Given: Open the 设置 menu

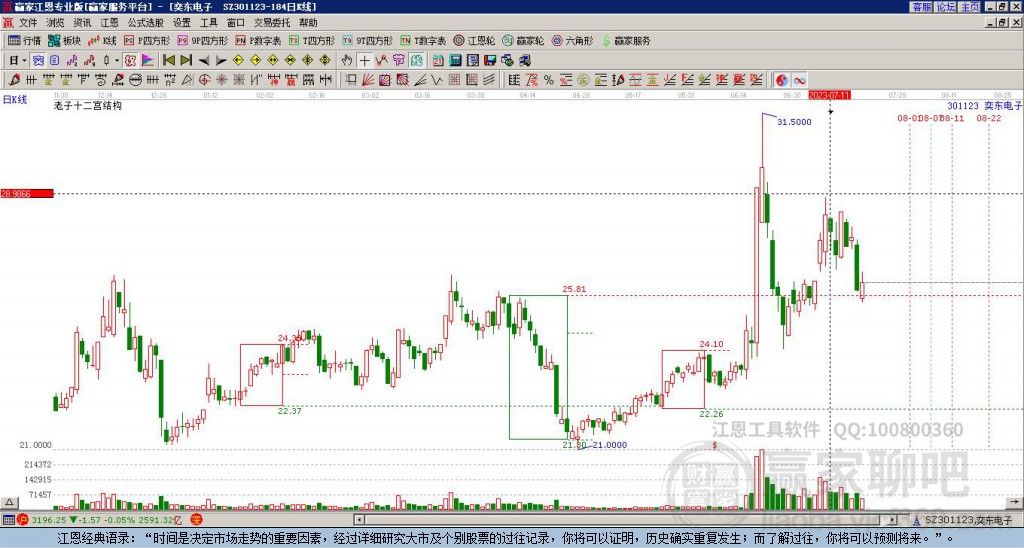Looking at the screenshot, I should [182, 23].
